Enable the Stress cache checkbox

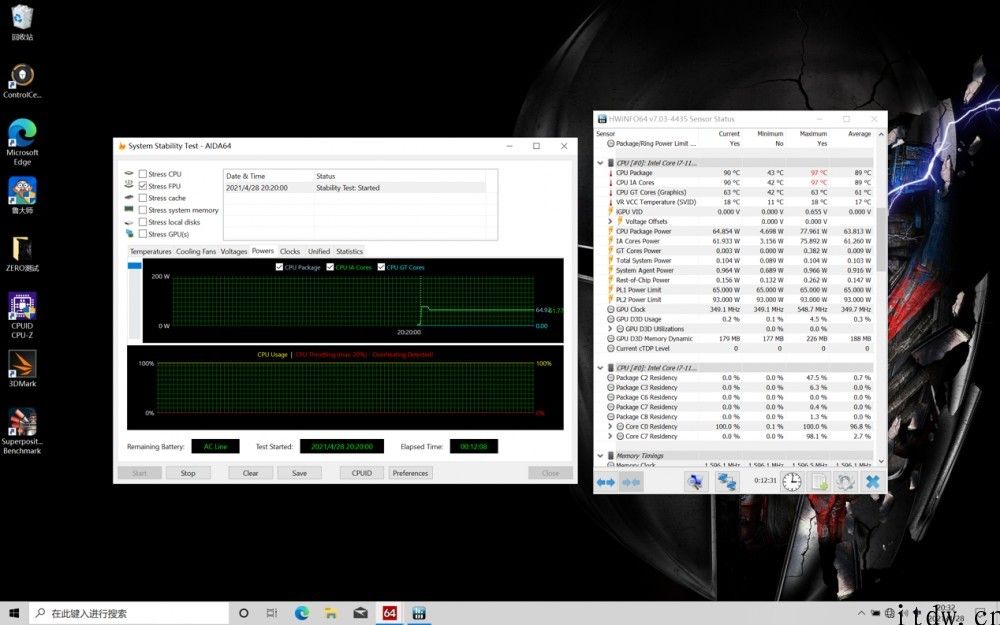pos(143,198)
